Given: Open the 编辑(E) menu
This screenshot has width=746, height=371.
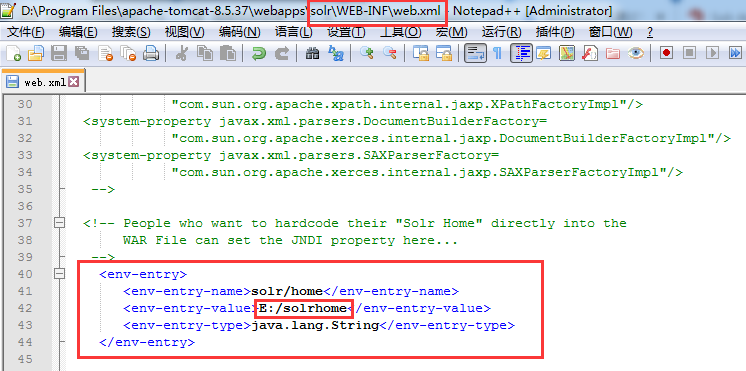Looking at the screenshot, I should [x=78, y=32].
